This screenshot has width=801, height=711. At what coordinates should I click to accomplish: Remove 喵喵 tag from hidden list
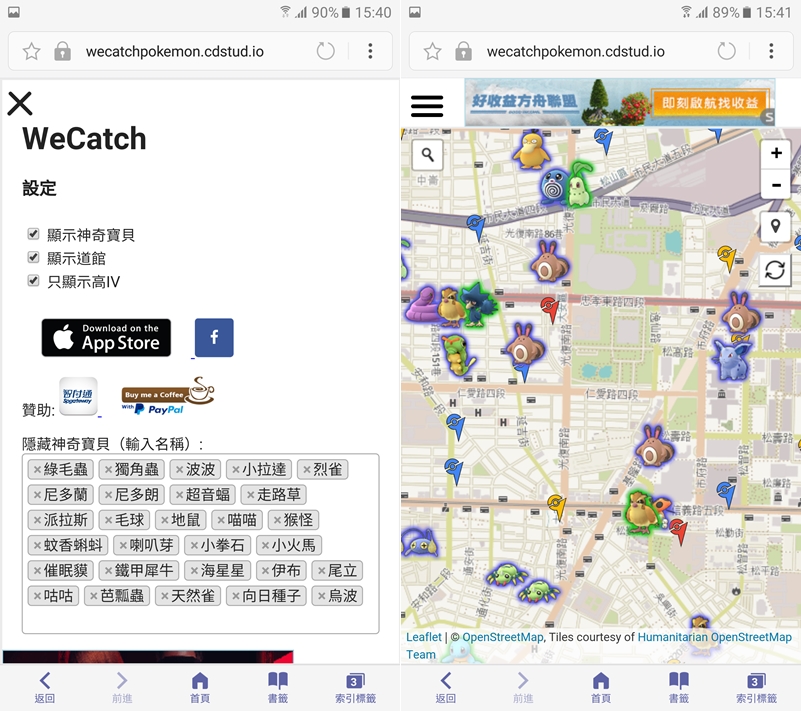click(x=221, y=520)
